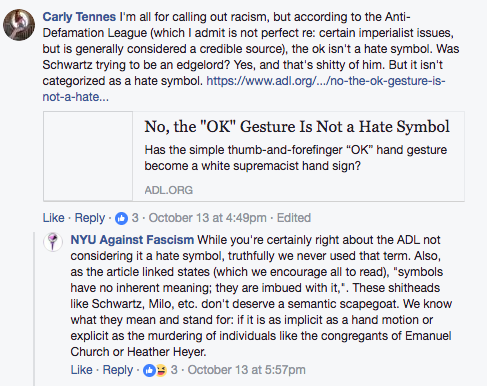Viewport: 487px width, 386px height.
Task: Click the thumbs-up reaction icon on Carly's comment
Action: [x=121, y=218]
